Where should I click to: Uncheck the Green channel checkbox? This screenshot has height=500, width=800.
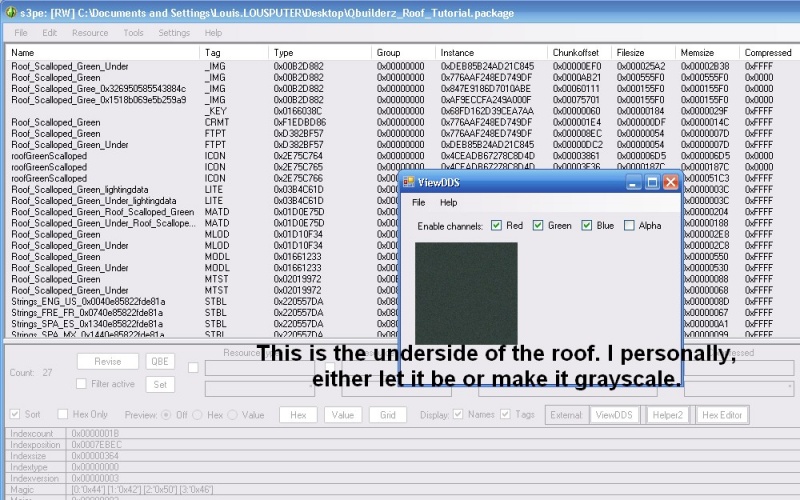coord(538,226)
